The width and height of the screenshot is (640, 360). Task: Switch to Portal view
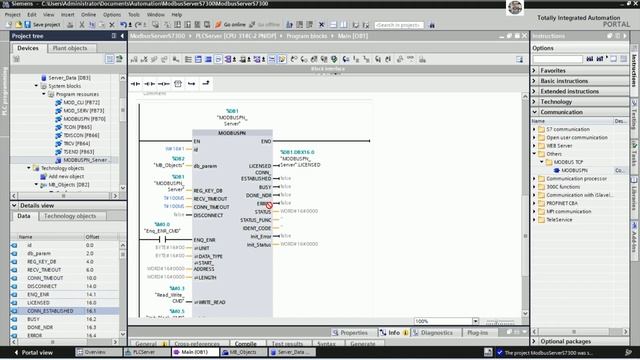(33, 352)
